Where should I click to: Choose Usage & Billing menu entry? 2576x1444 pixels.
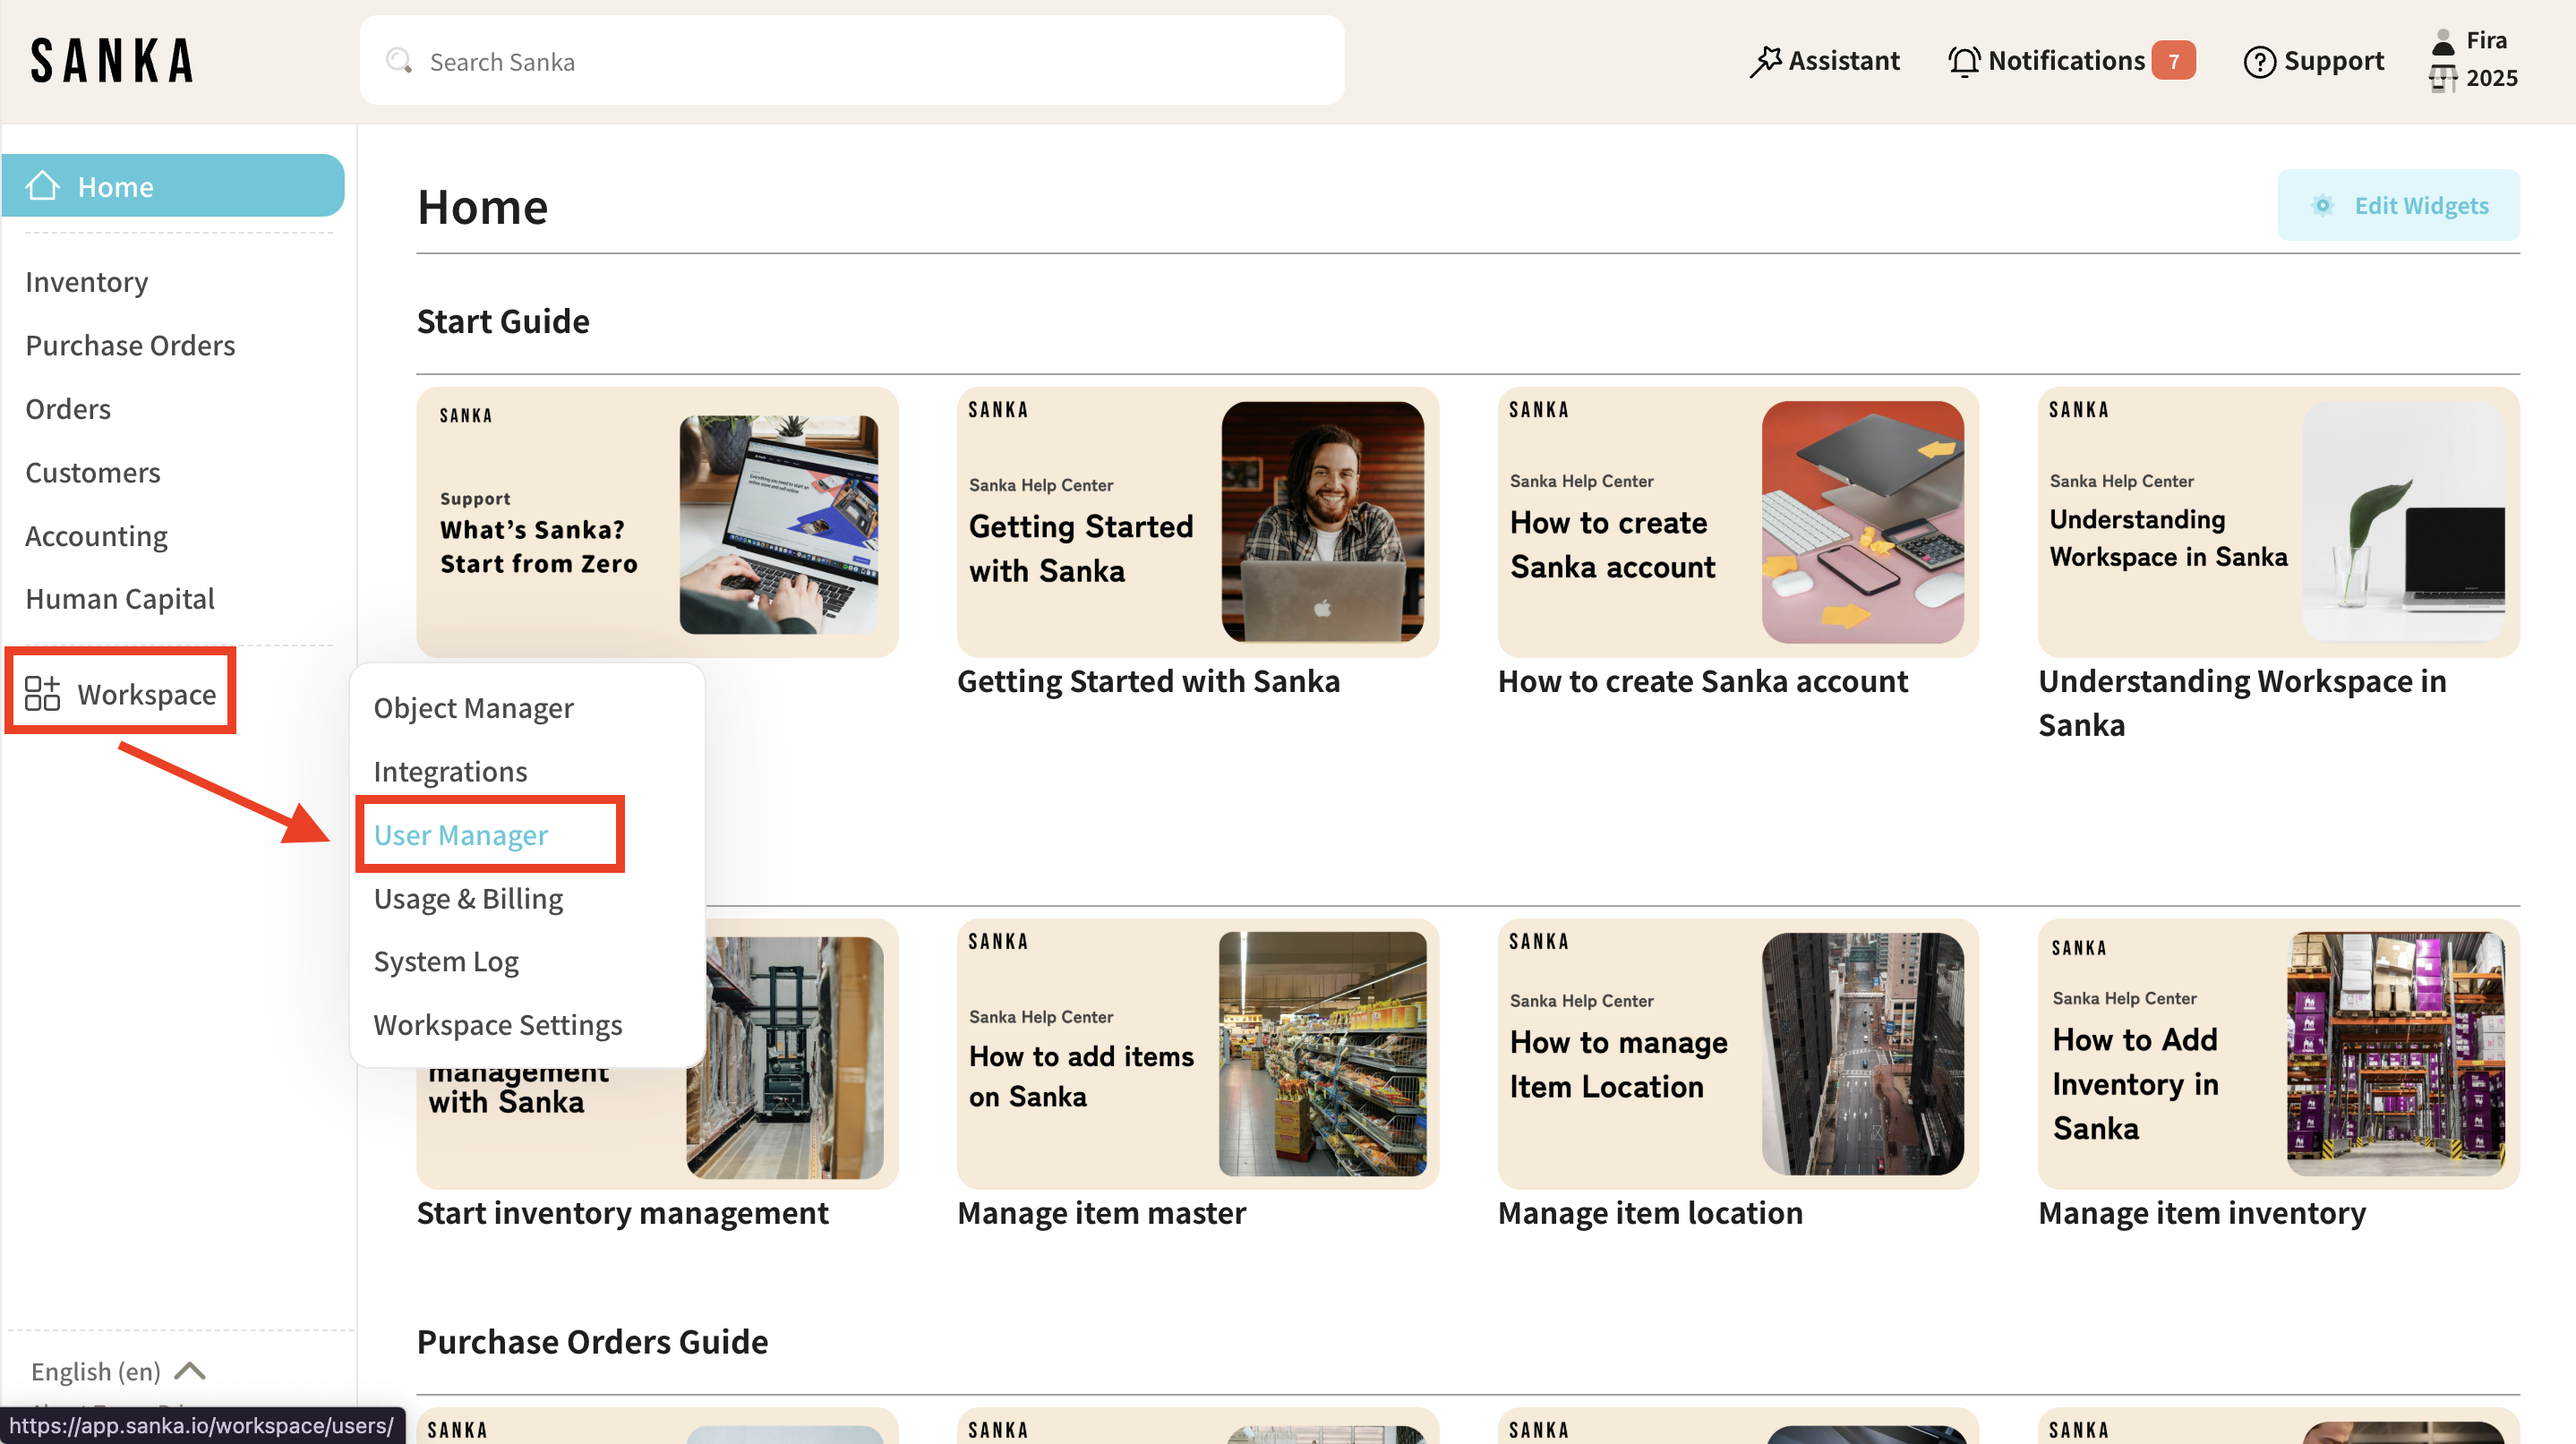tap(468, 898)
